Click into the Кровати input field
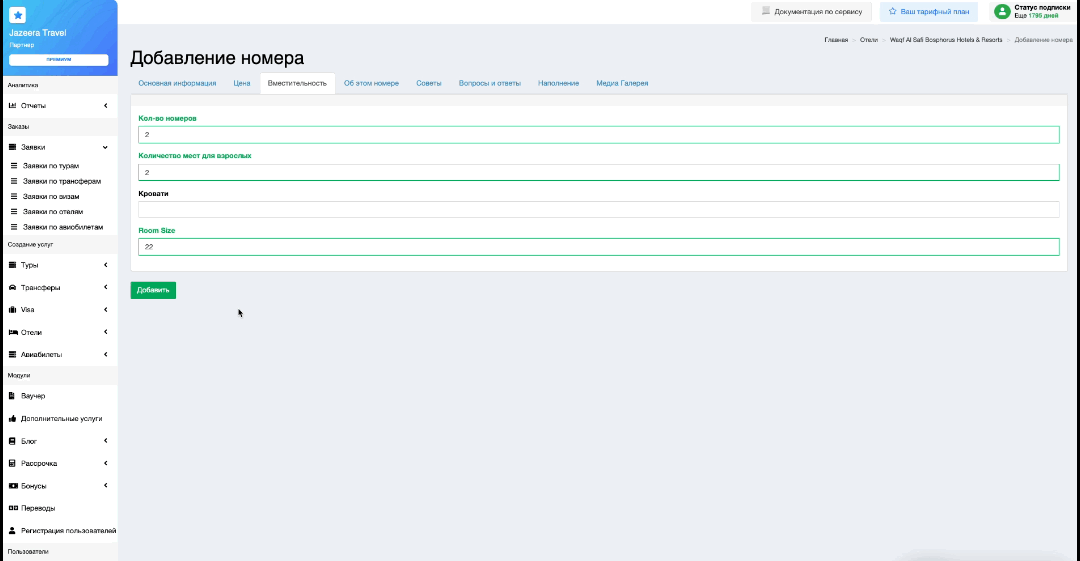The height and width of the screenshot is (561, 1080). pos(598,210)
